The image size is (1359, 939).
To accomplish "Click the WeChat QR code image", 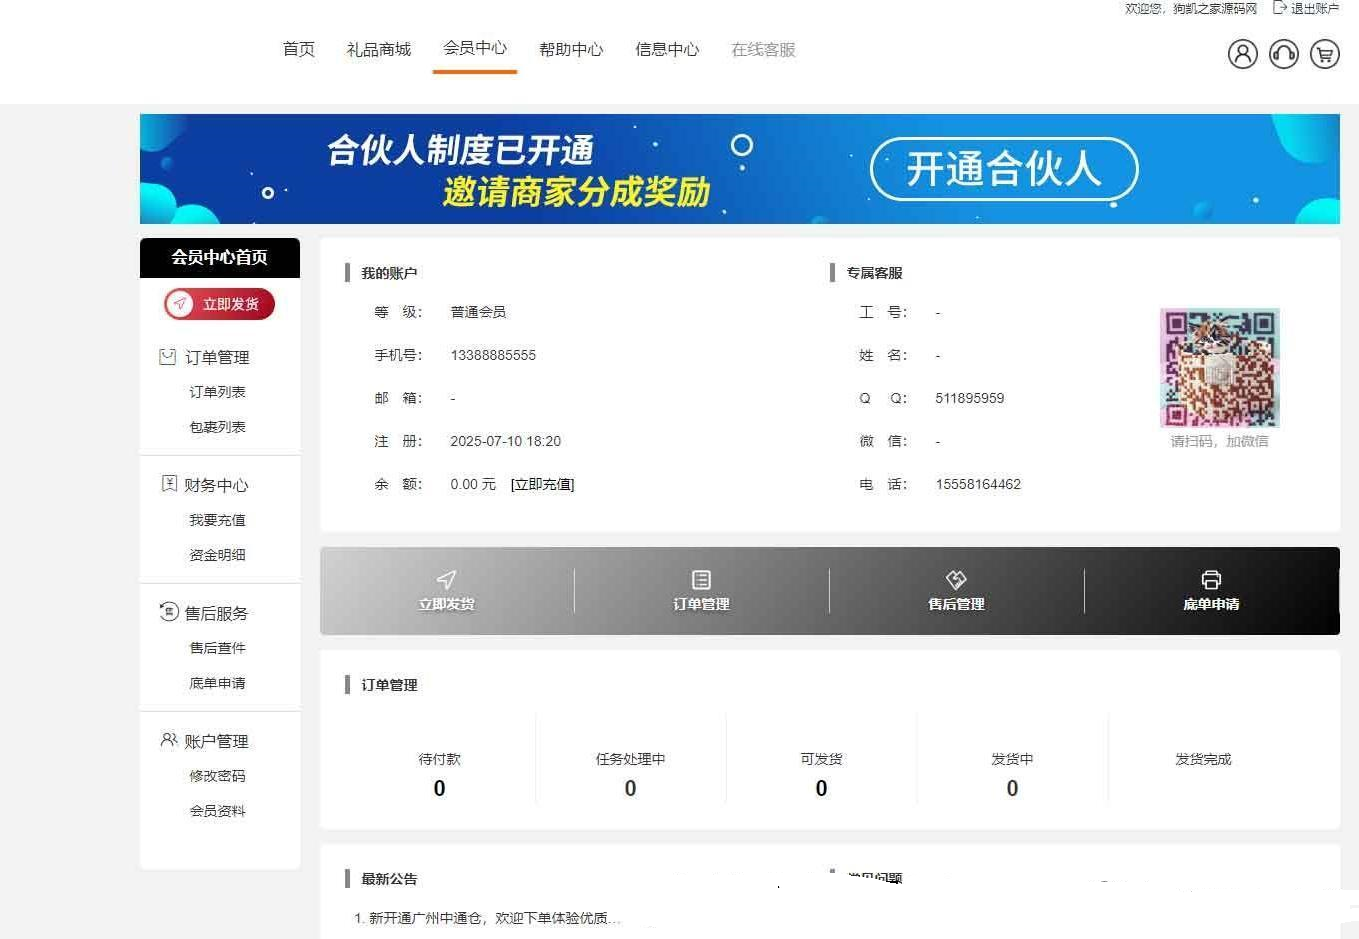I will (1218, 367).
